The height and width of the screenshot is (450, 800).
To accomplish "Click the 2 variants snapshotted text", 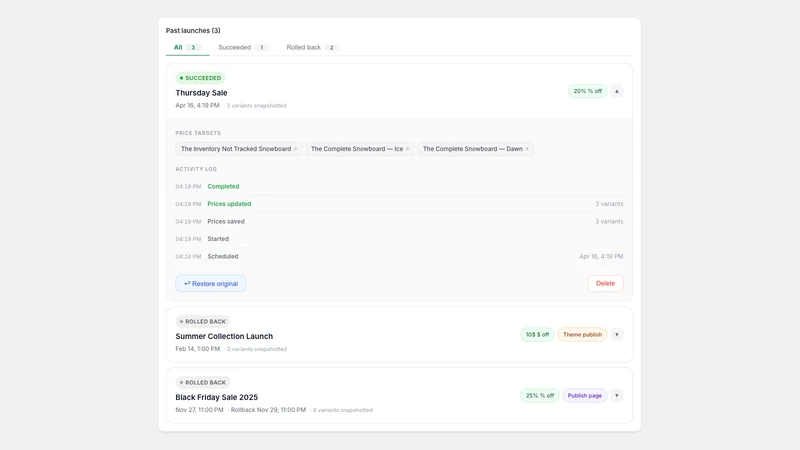I will tap(257, 349).
